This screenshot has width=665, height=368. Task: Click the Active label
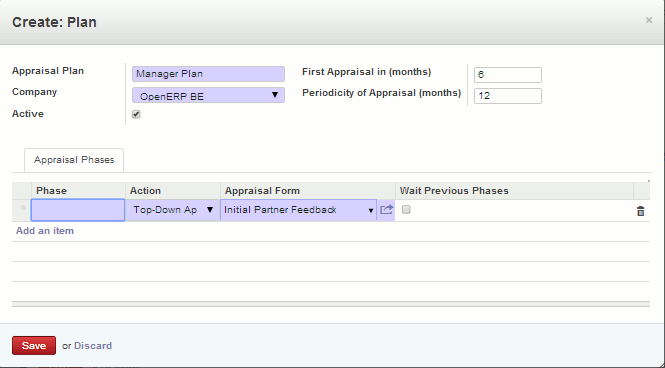pyautogui.click(x=28, y=114)
